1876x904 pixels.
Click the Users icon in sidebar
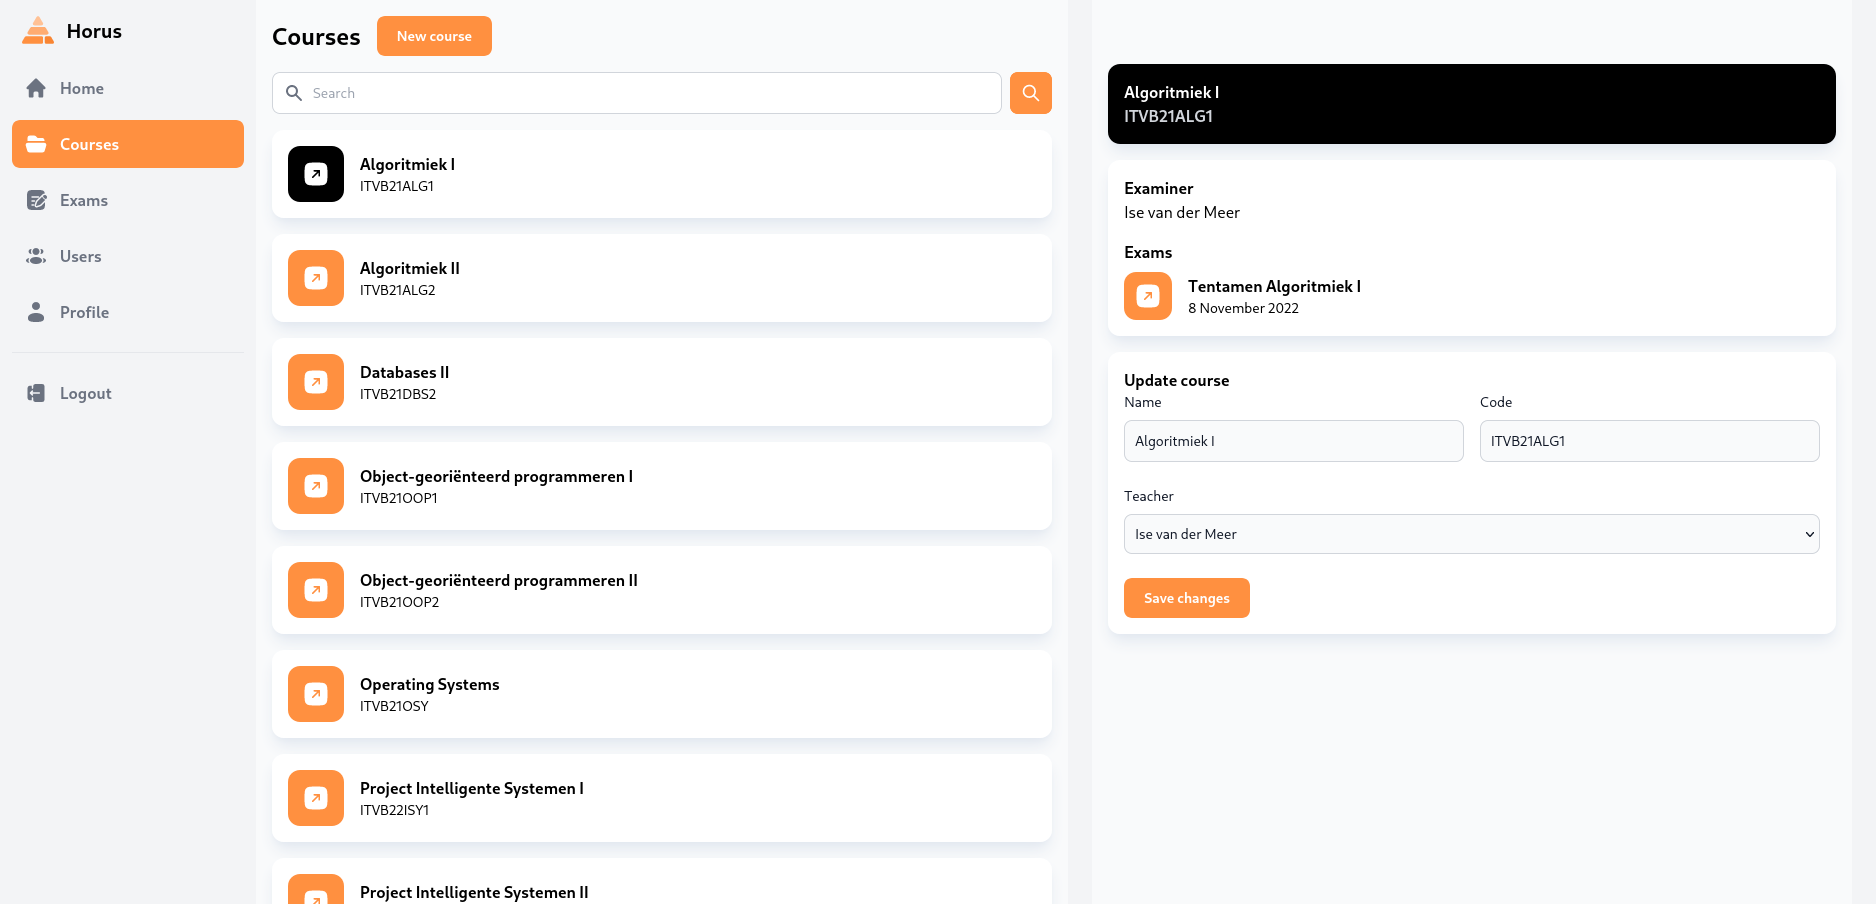point(36,256)
